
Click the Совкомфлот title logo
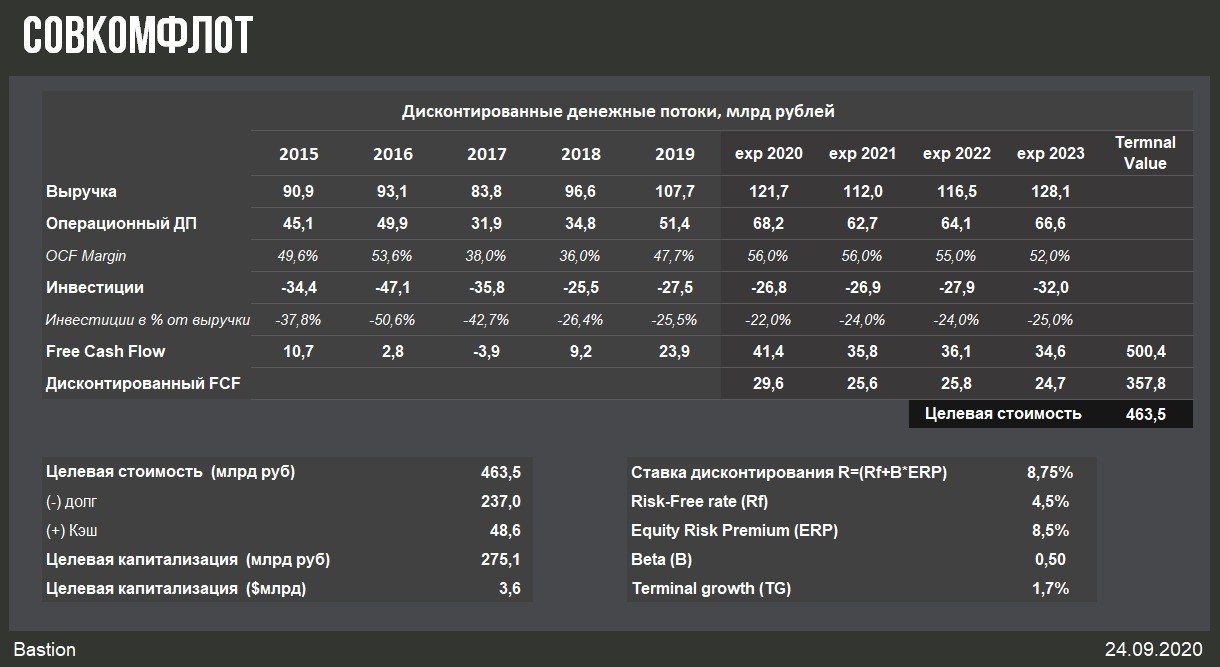click(x=138, y=35)
